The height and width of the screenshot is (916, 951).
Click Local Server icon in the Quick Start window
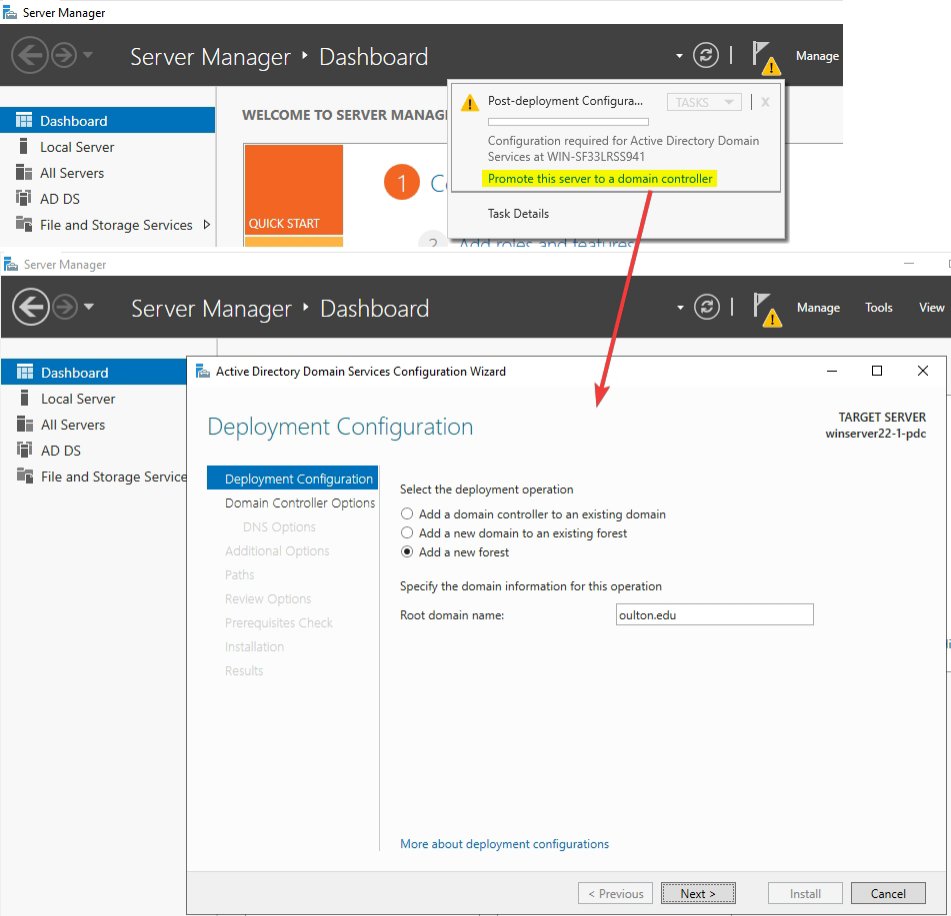[x=24, y=147]
